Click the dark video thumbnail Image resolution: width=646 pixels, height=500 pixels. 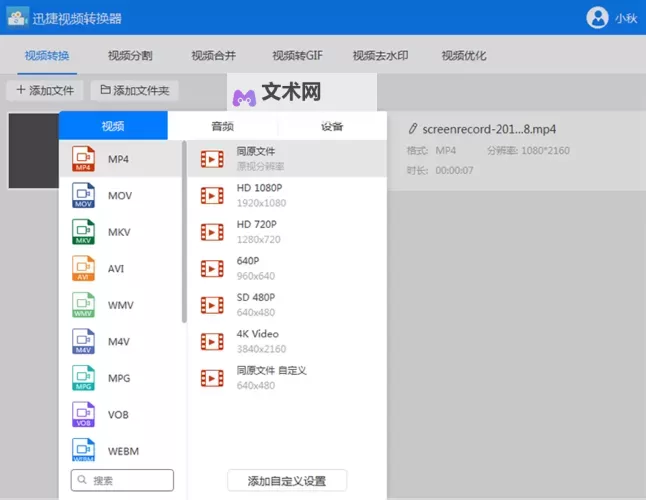tap(34, 151)
